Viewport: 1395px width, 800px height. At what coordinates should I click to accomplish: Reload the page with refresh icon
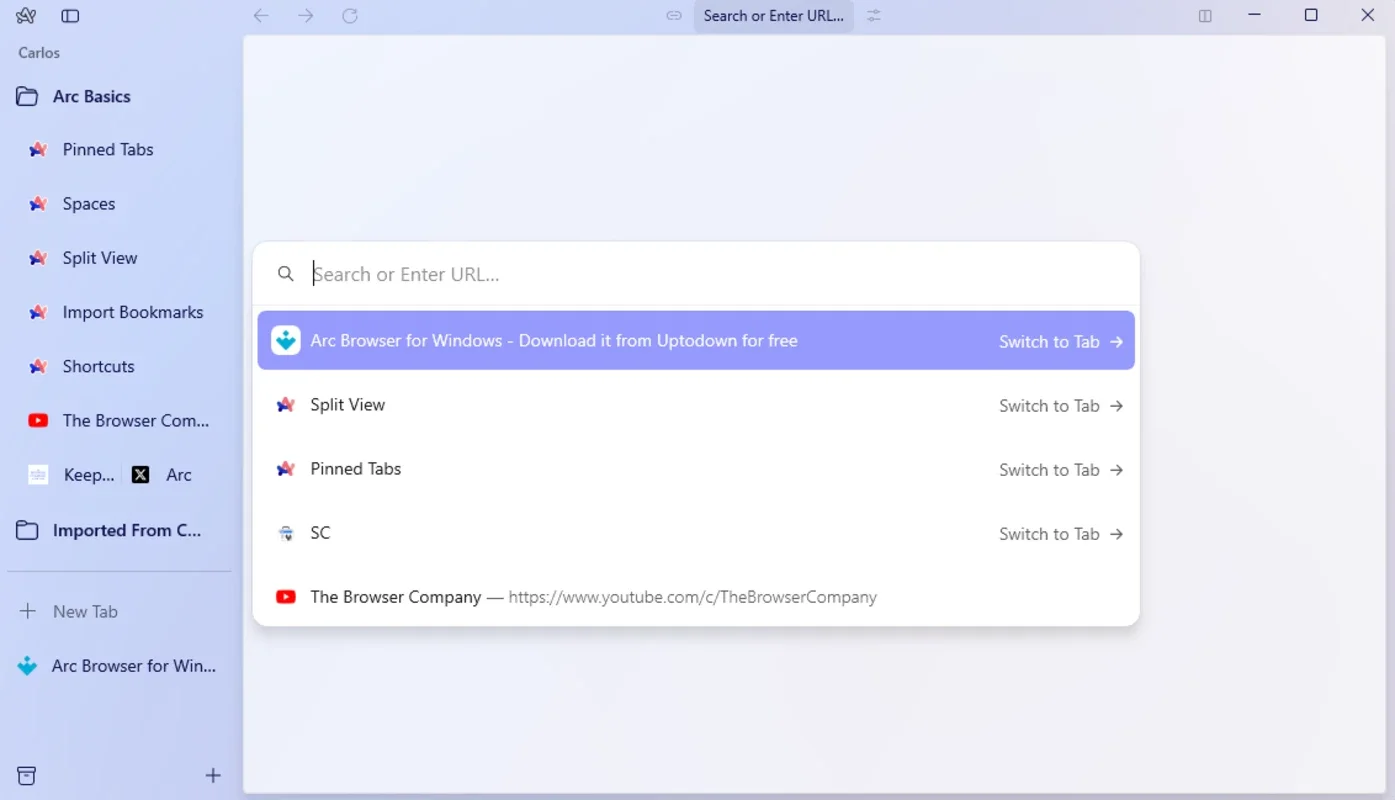(x=350, y=16)
